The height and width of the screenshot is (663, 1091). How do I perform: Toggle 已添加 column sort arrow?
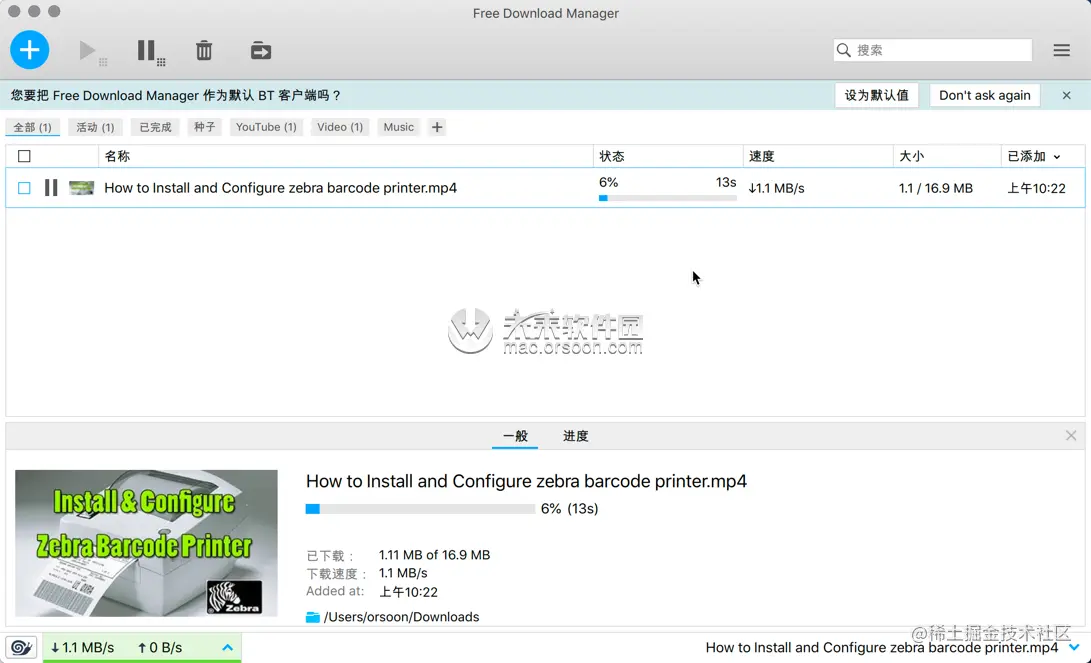[x=1057, y=157]
